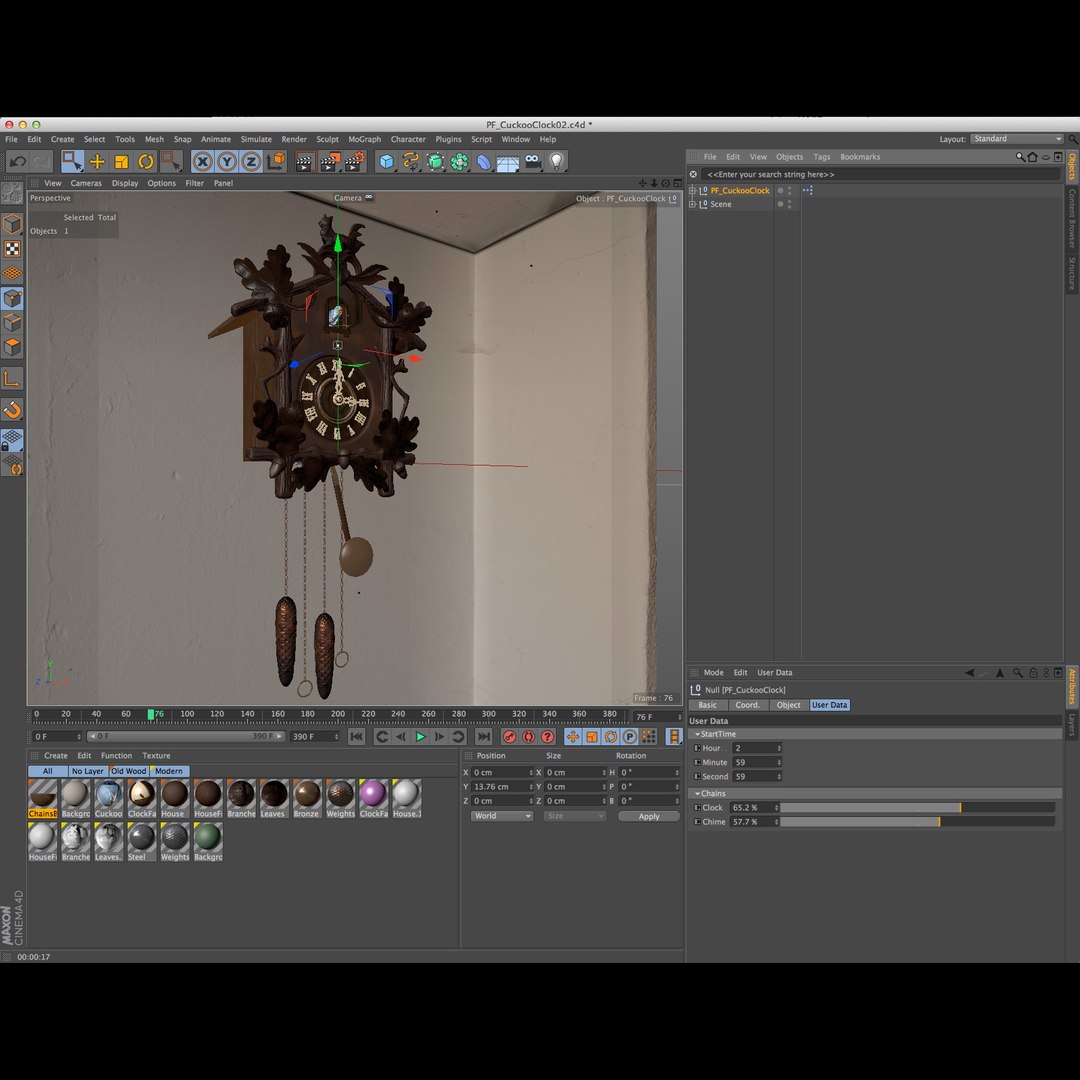Open Objects manager Tags menu
Screen dimensions: 1080x1080
point(822,157)
